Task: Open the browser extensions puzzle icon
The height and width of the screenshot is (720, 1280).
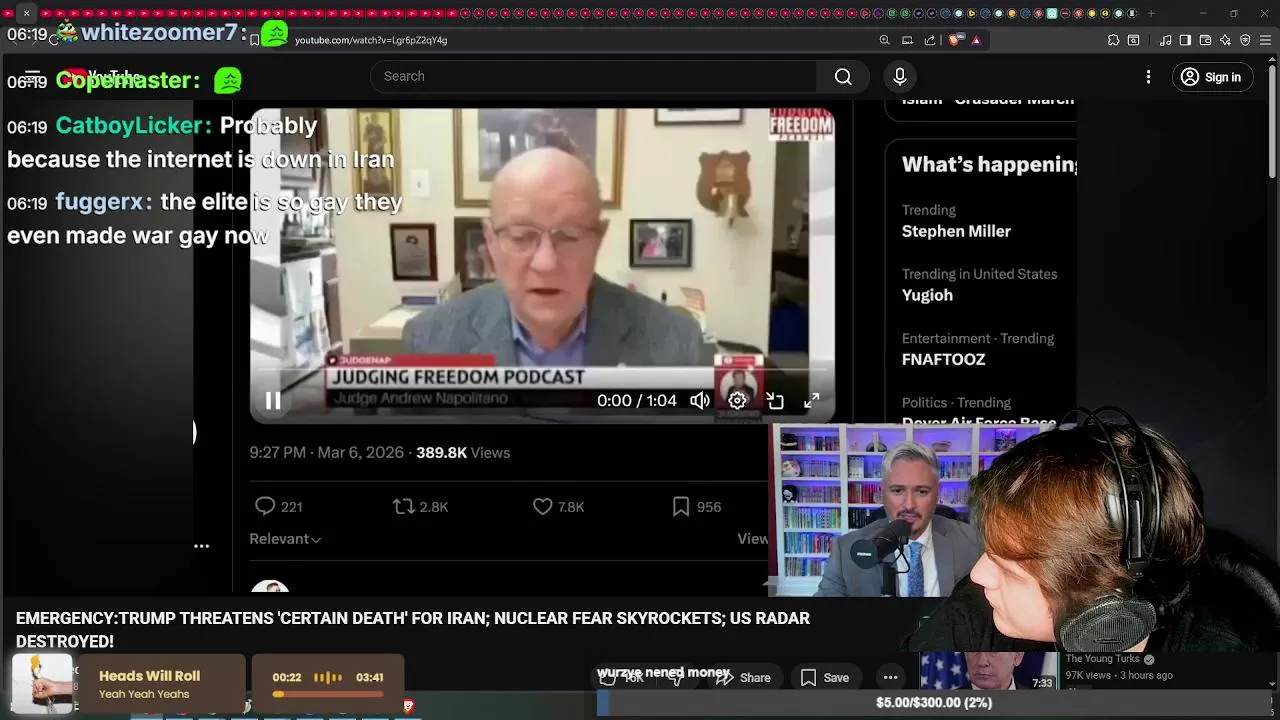Action: click(x=1113, y=40)
